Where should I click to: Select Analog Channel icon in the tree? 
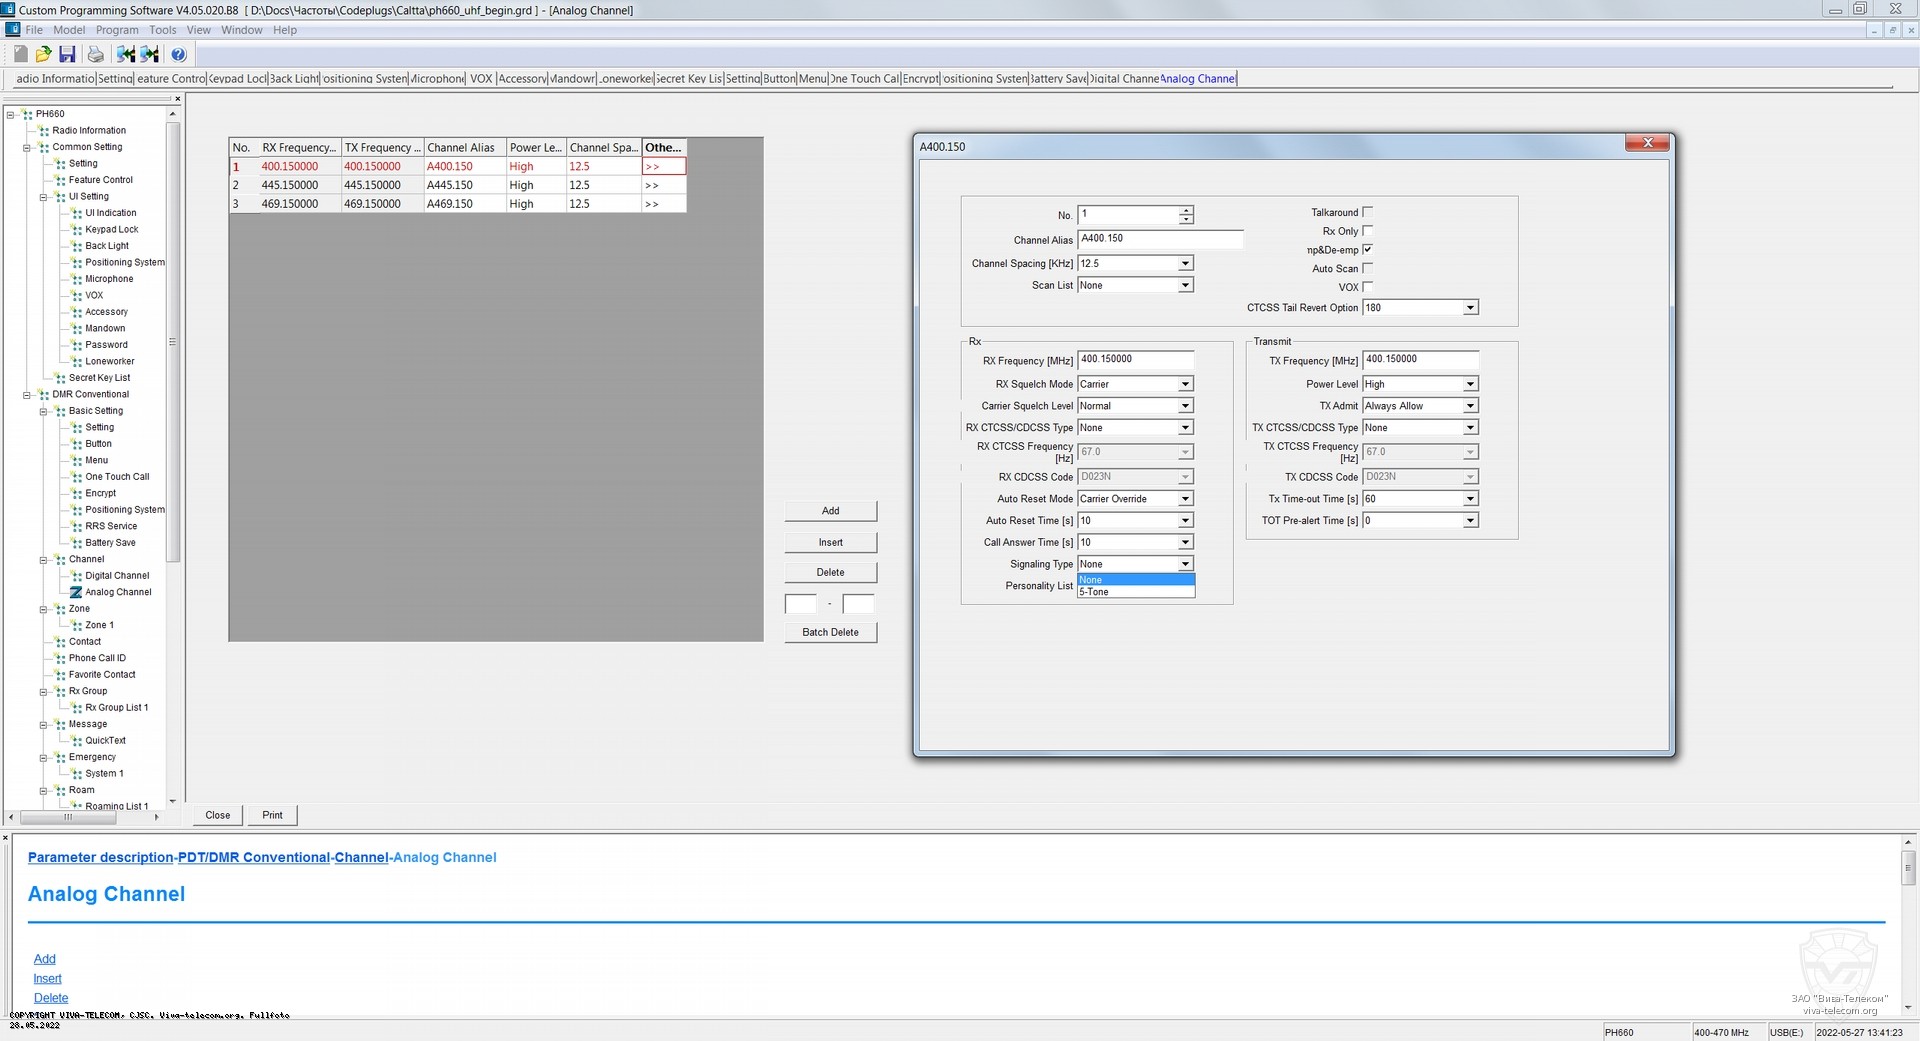click(x=76, y=592)
